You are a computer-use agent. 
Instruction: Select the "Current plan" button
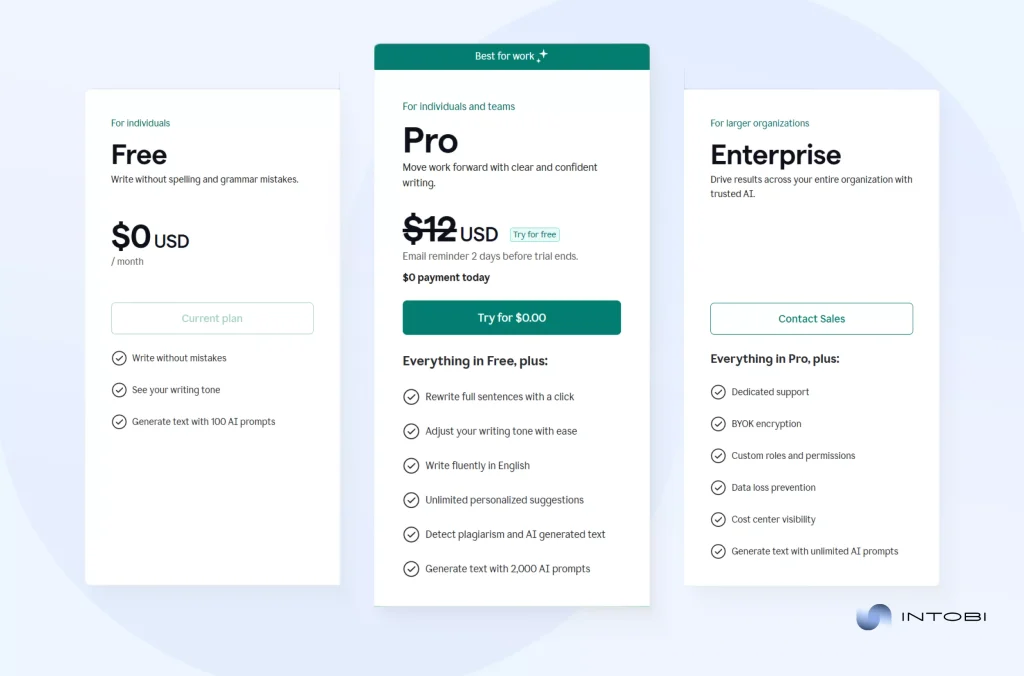tap(212, 318)
